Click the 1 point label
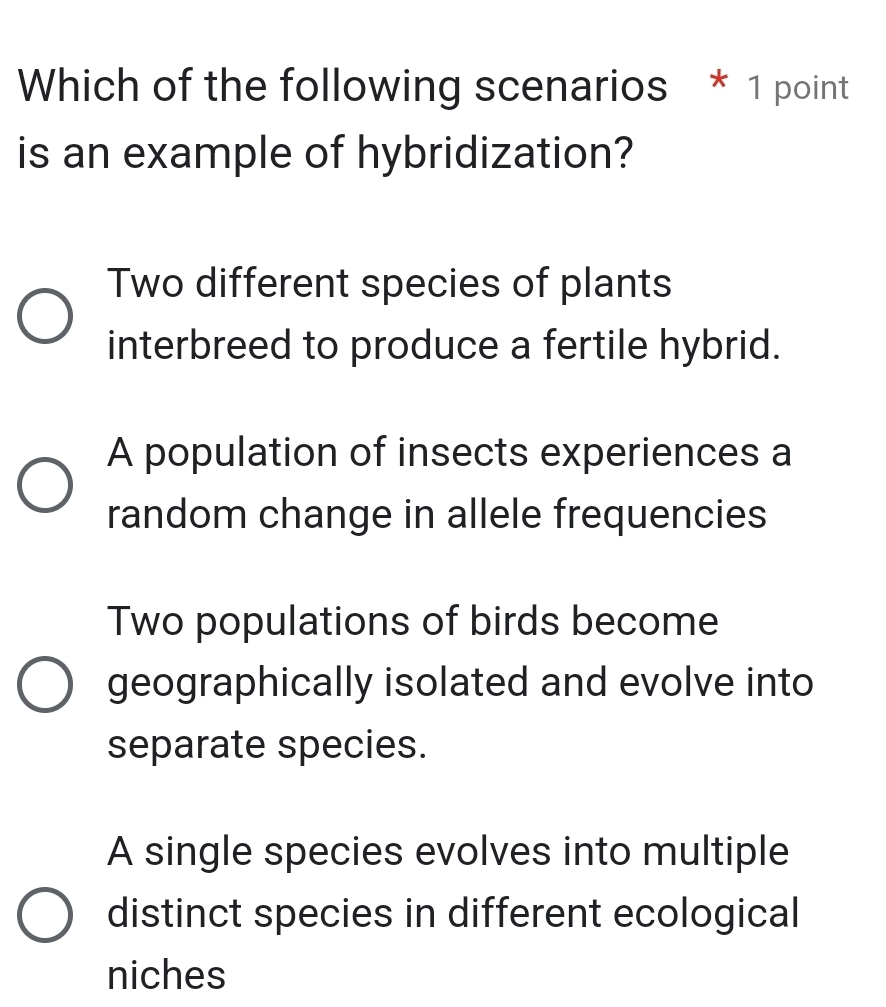Viewport: 886px width, 1007px height. tap(797, 88)
